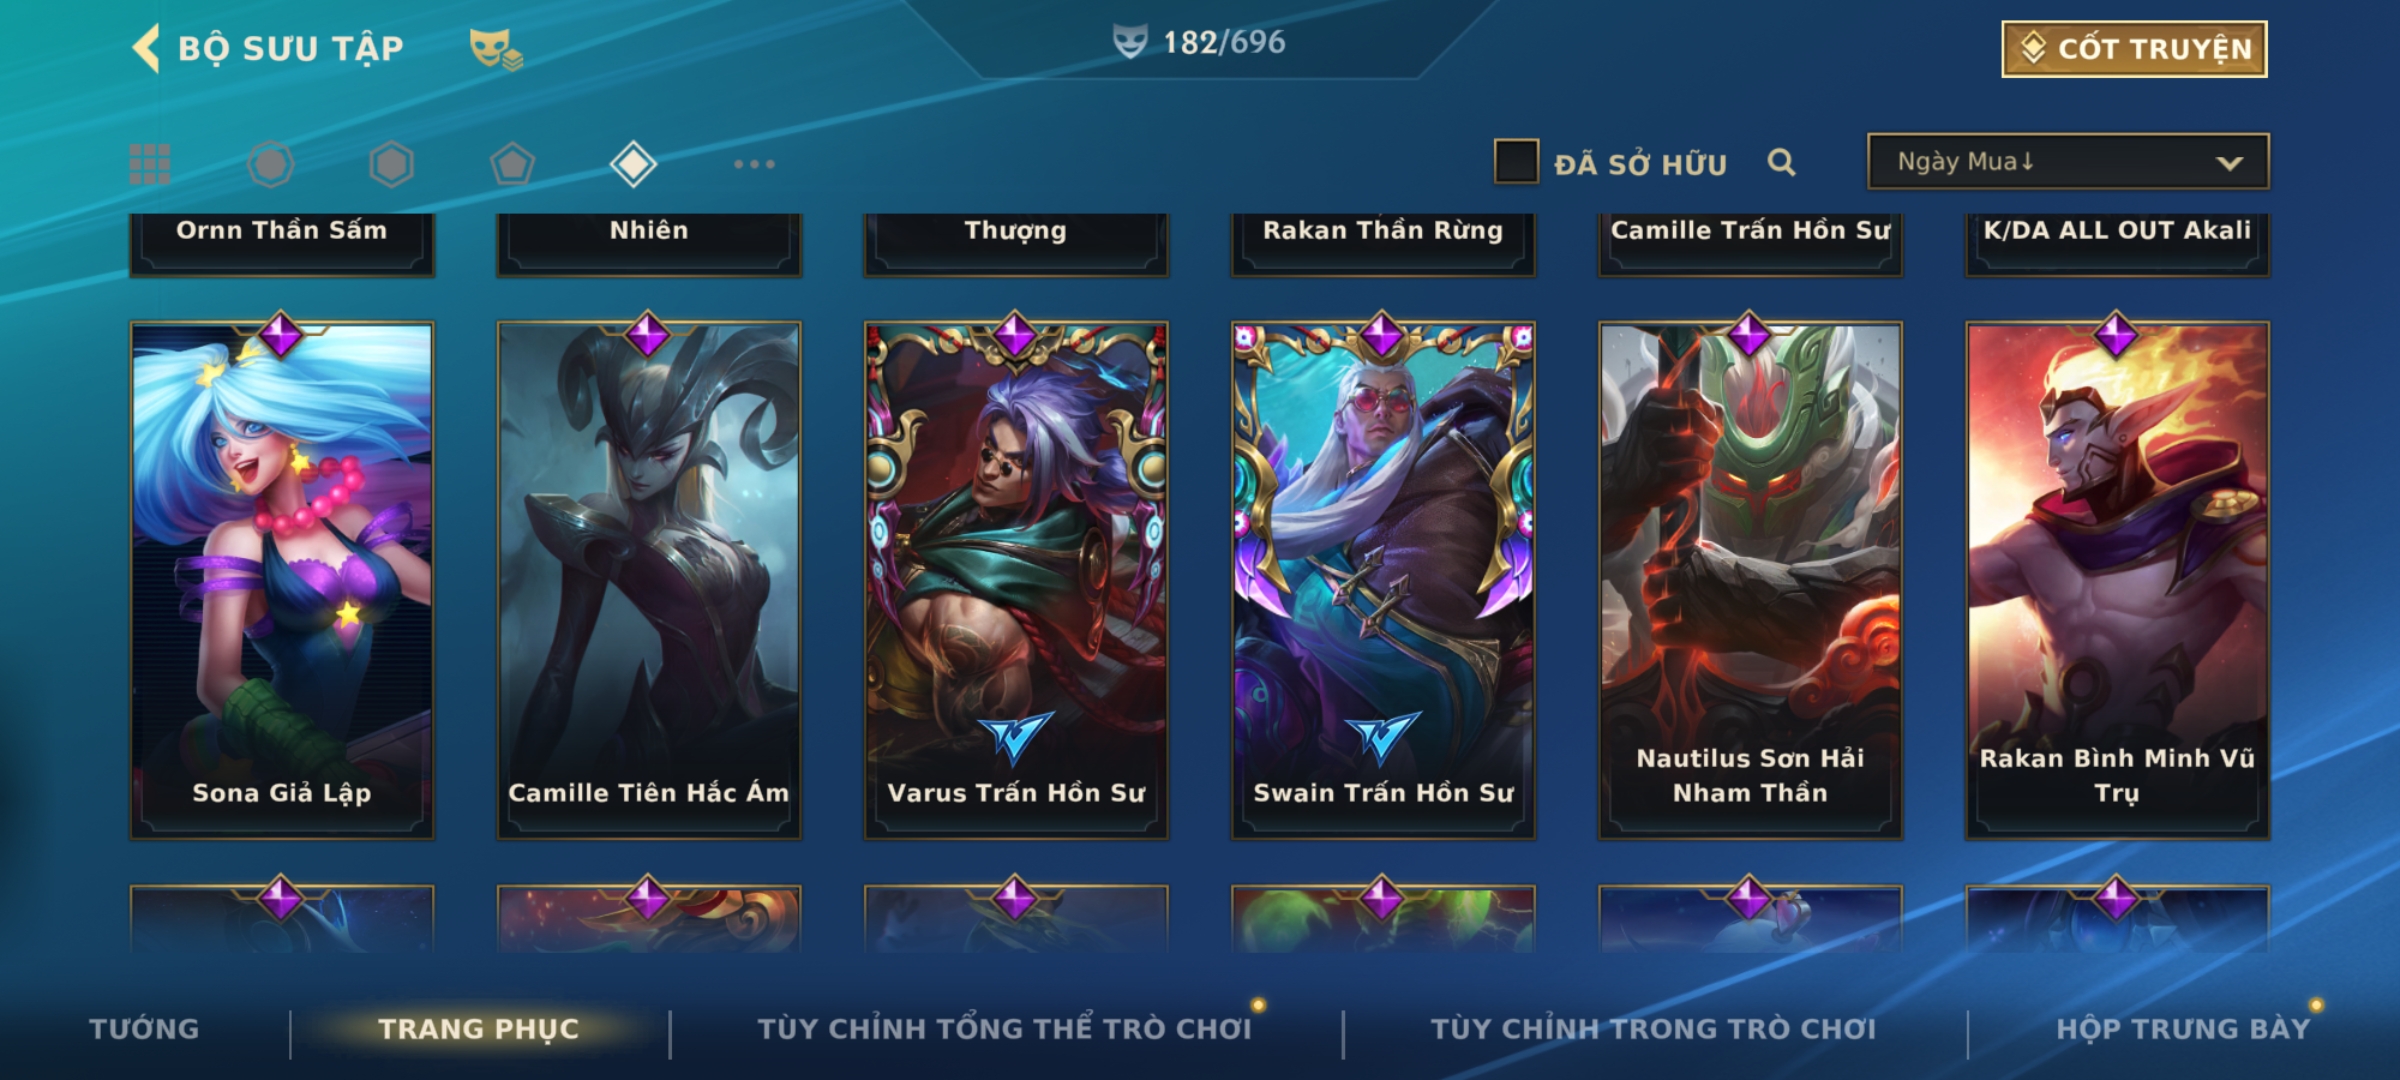Image resolution: width=2400 pixels, height=1080 pixels.
Task: Open the Hộp Trưng Bày tab
Action: (2183, 1029)
